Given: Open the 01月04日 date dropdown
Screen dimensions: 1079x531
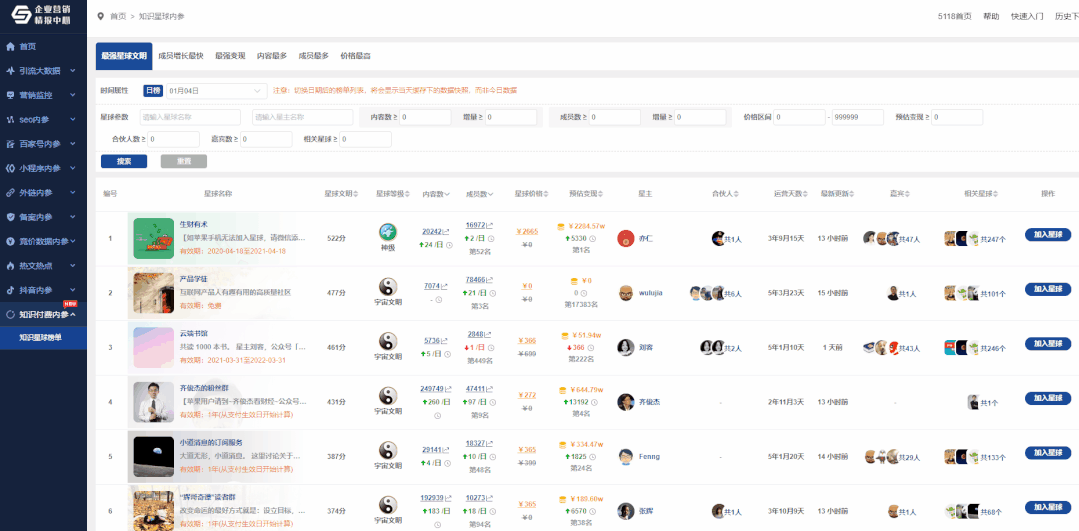Looking at the screenshot, I should (x=216, y=90).
